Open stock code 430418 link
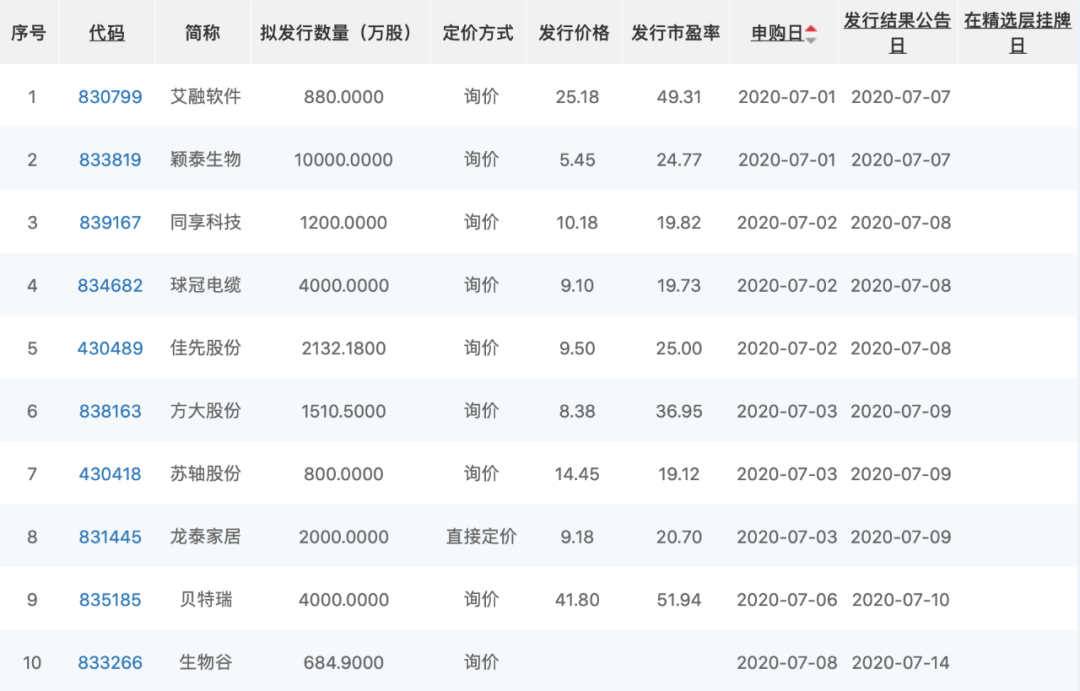The image size is (1080, 691). 110,475
